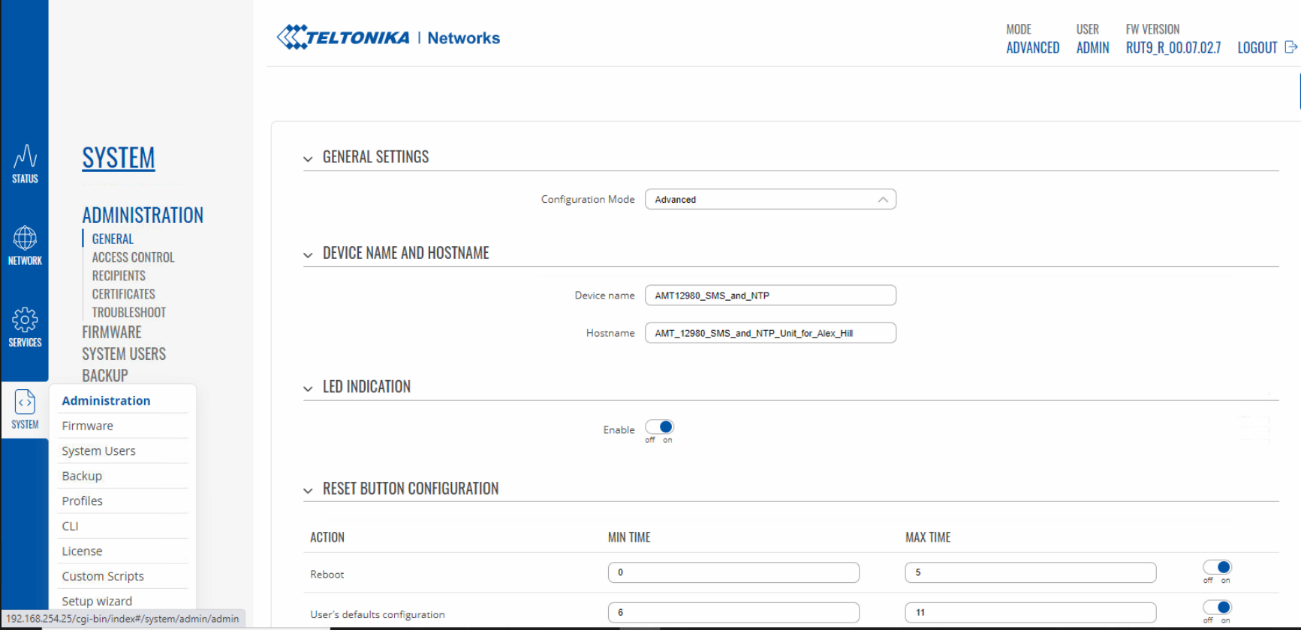Toggle User's defaults configuration switch
Screen dimensions: 1301x630
pyautogui.click(x=1217, y=608)
